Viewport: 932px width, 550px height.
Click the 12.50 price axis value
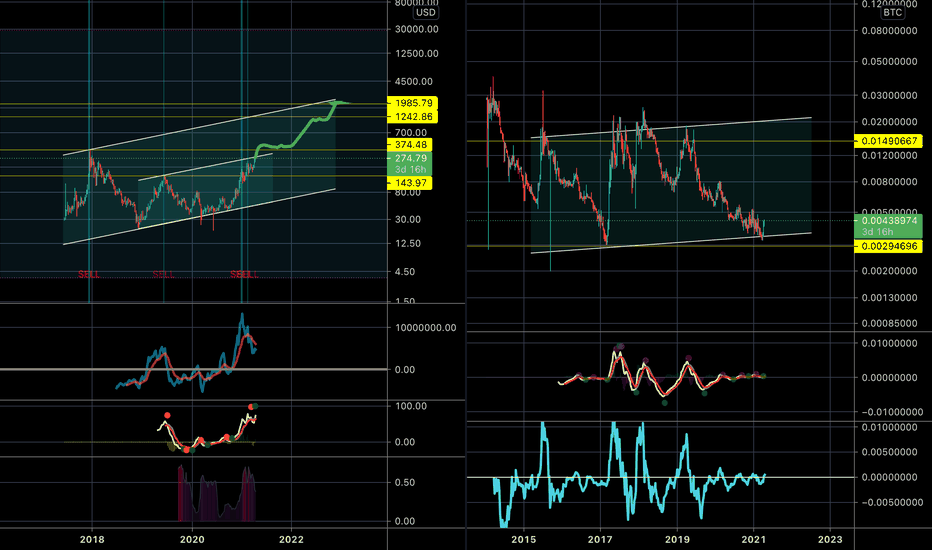tap(408, 244)
